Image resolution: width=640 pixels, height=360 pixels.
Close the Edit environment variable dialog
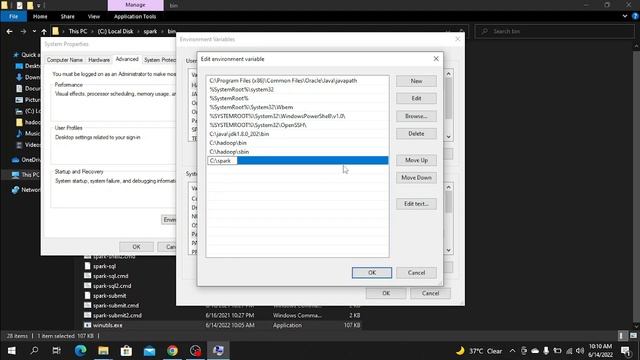point(436,59)
